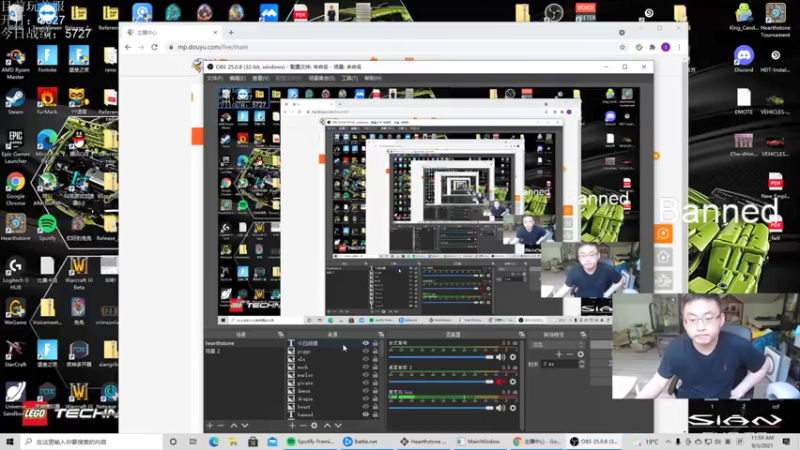Hide the banned text source with eye icon
The height and width of the screenshot is (450, 800).
(365, 414)
